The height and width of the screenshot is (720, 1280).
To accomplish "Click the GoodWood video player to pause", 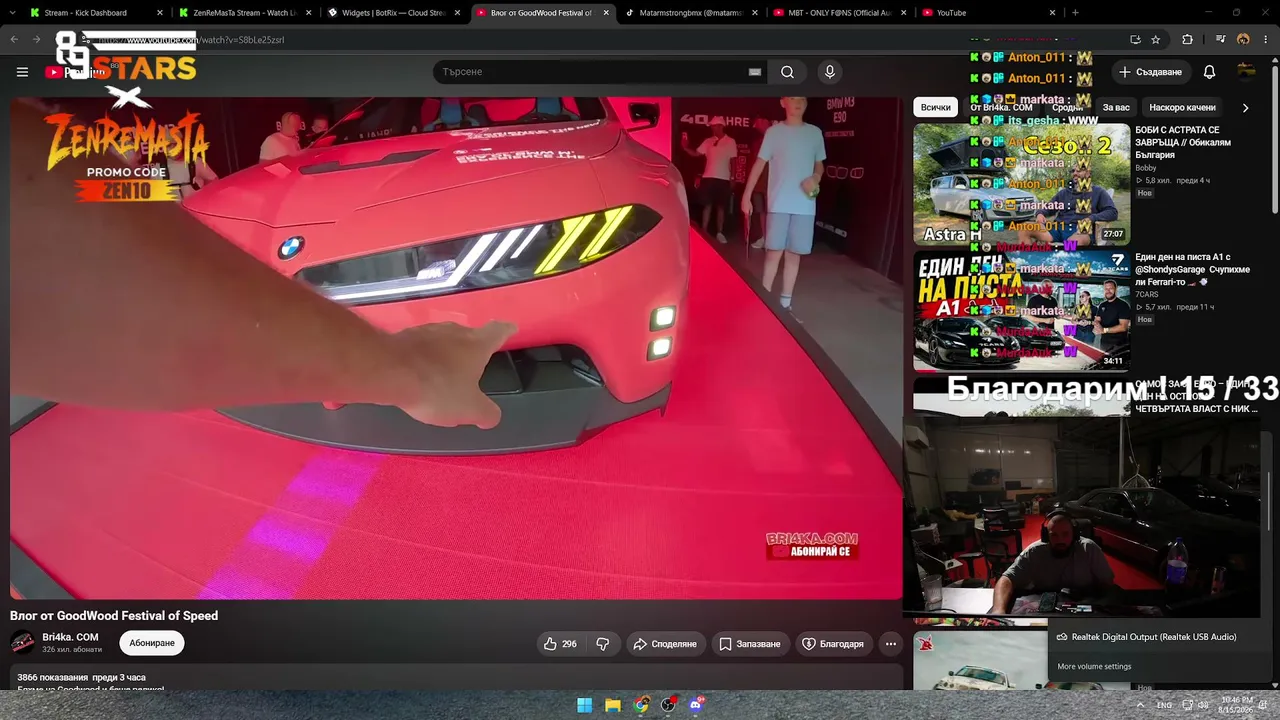I will pyautogui.click(x=456, y=348).
